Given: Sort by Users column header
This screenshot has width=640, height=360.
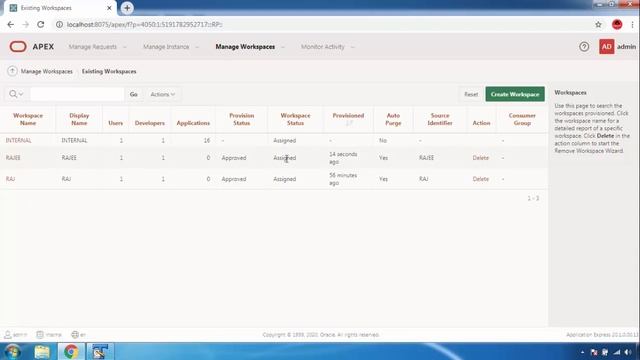Looking at the screenshot, I should click(116, 123).
